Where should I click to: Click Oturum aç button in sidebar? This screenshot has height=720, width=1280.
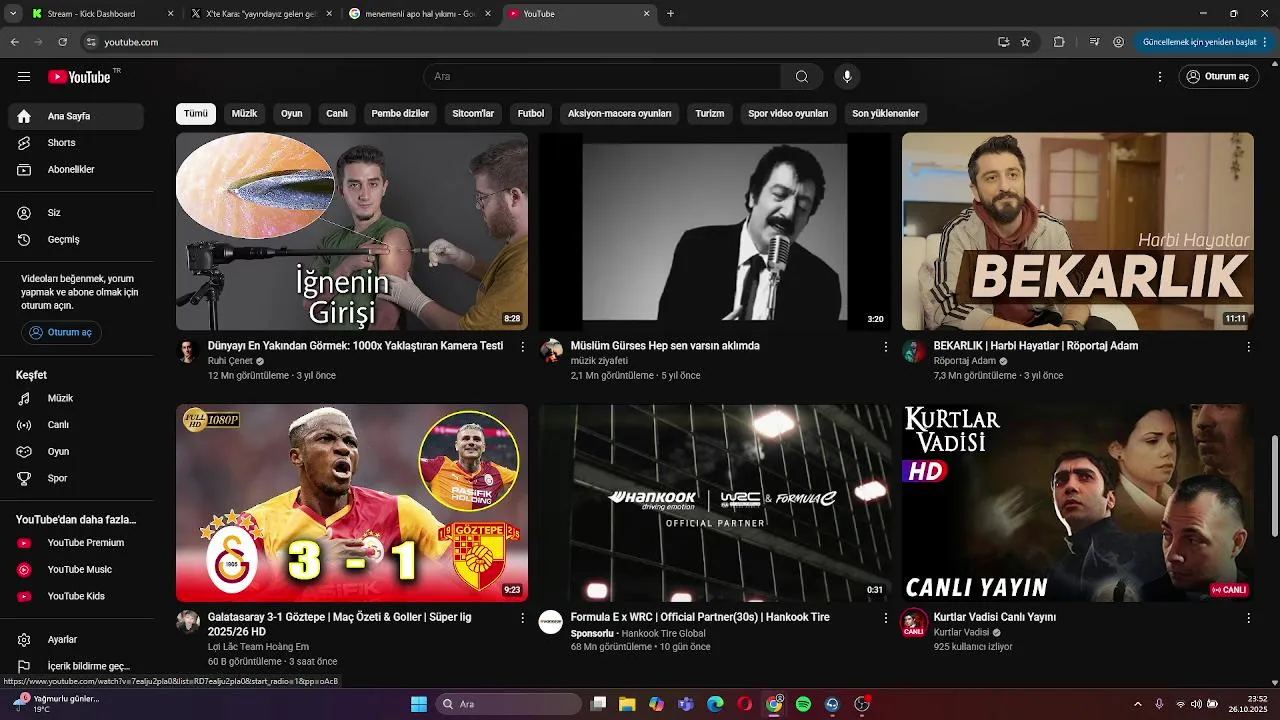point(61,332)
